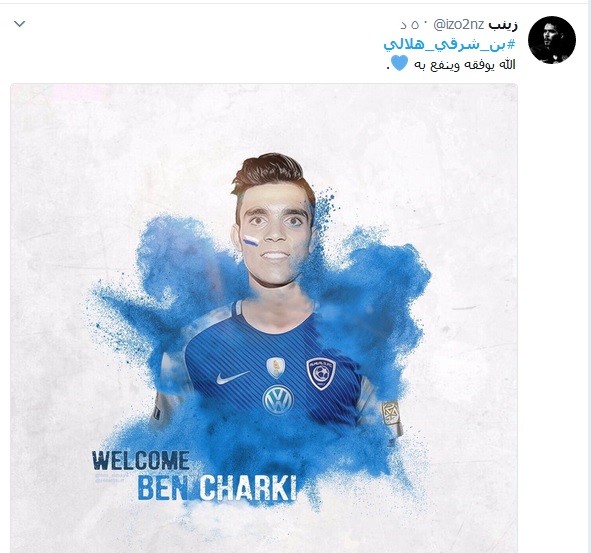Click the blue BEN word in poster

pos(164,488)
